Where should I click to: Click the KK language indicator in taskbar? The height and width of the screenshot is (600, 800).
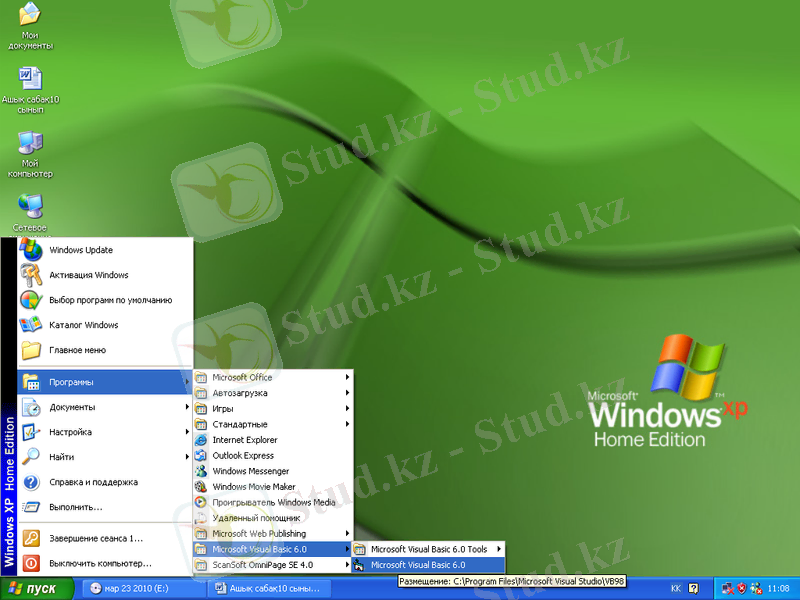(675, 588)
